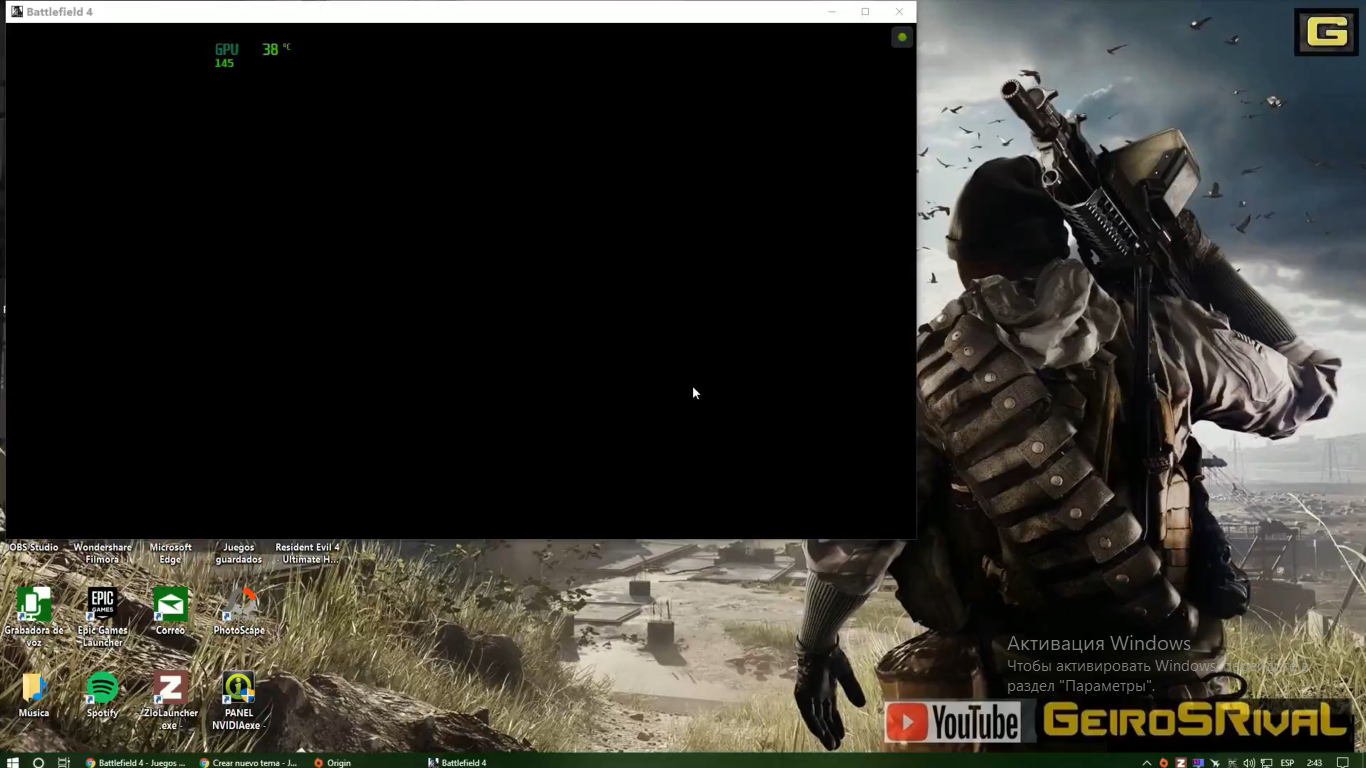Open Task View on the taskbar
The height and width of the screenshot is (768, 1366).
point(63,762)
